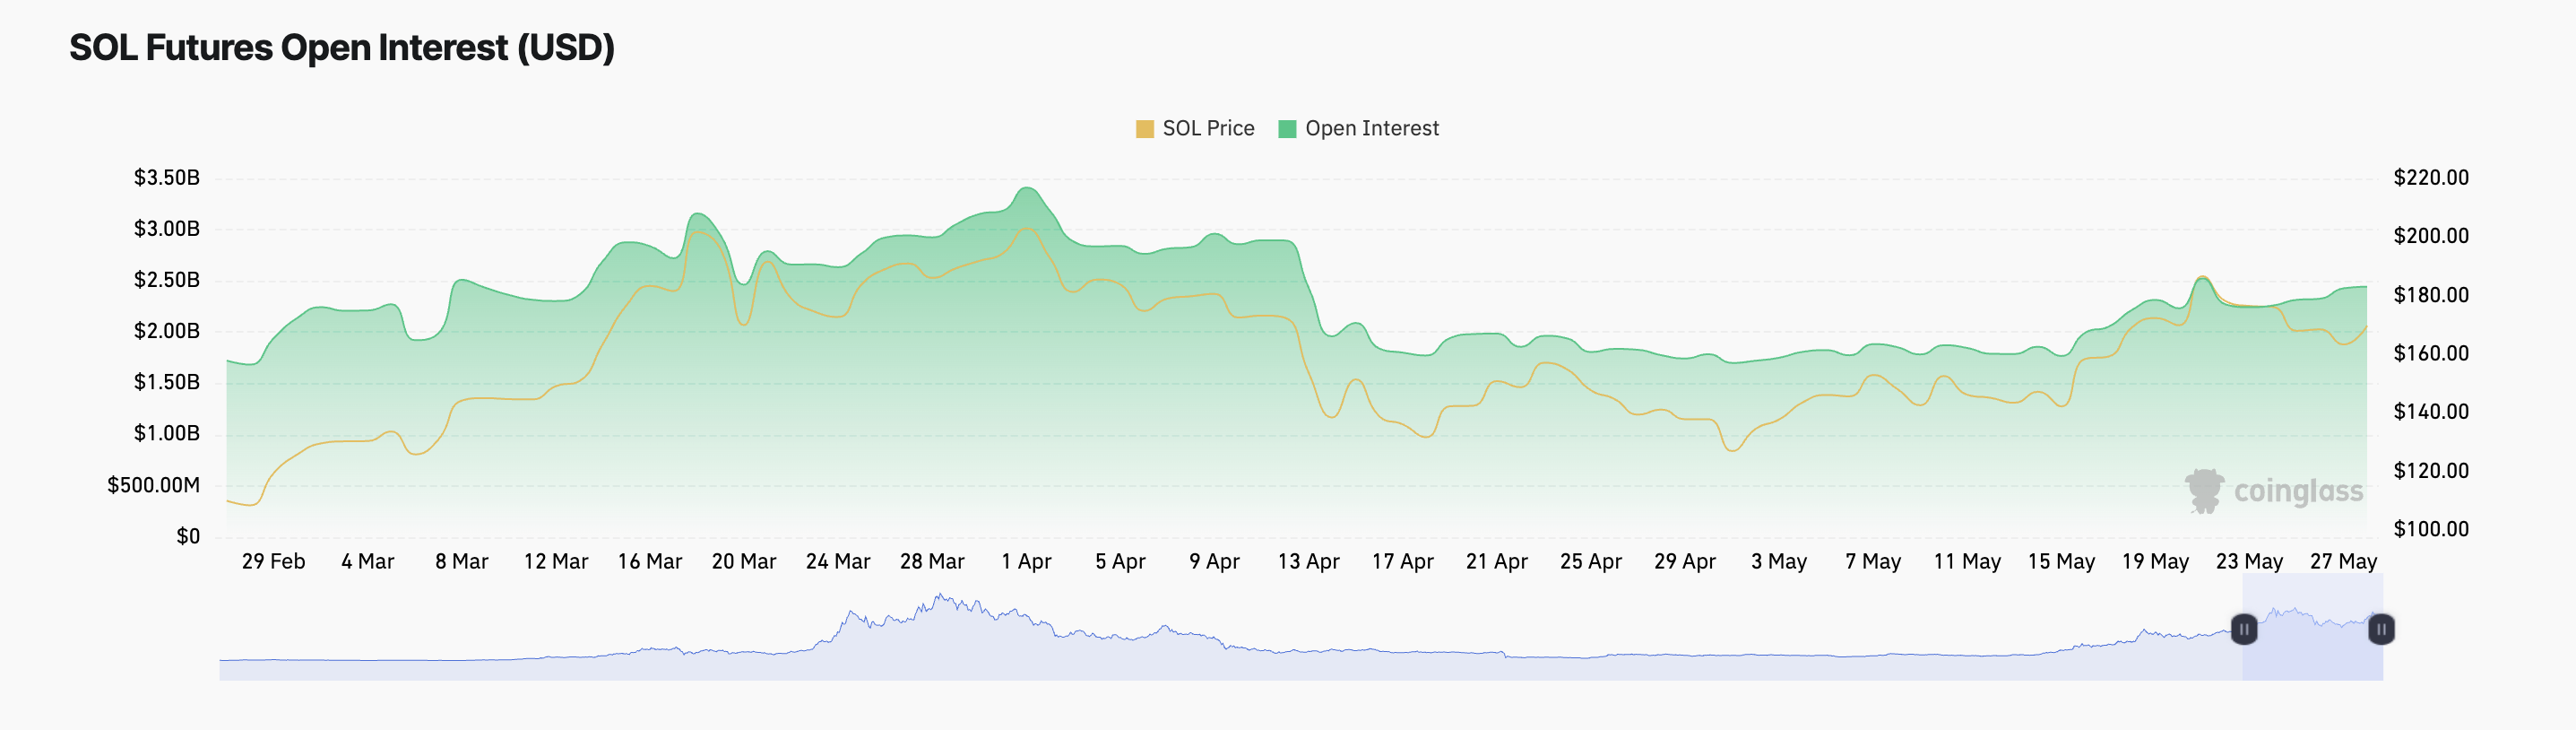
Task: Click the $220.00 price axis label
Action: tap(2430, 178)
